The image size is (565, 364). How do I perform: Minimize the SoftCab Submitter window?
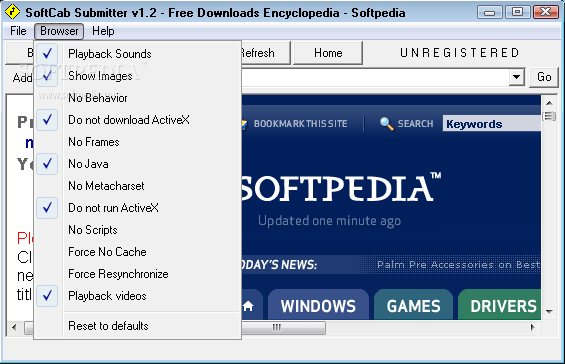489,12
